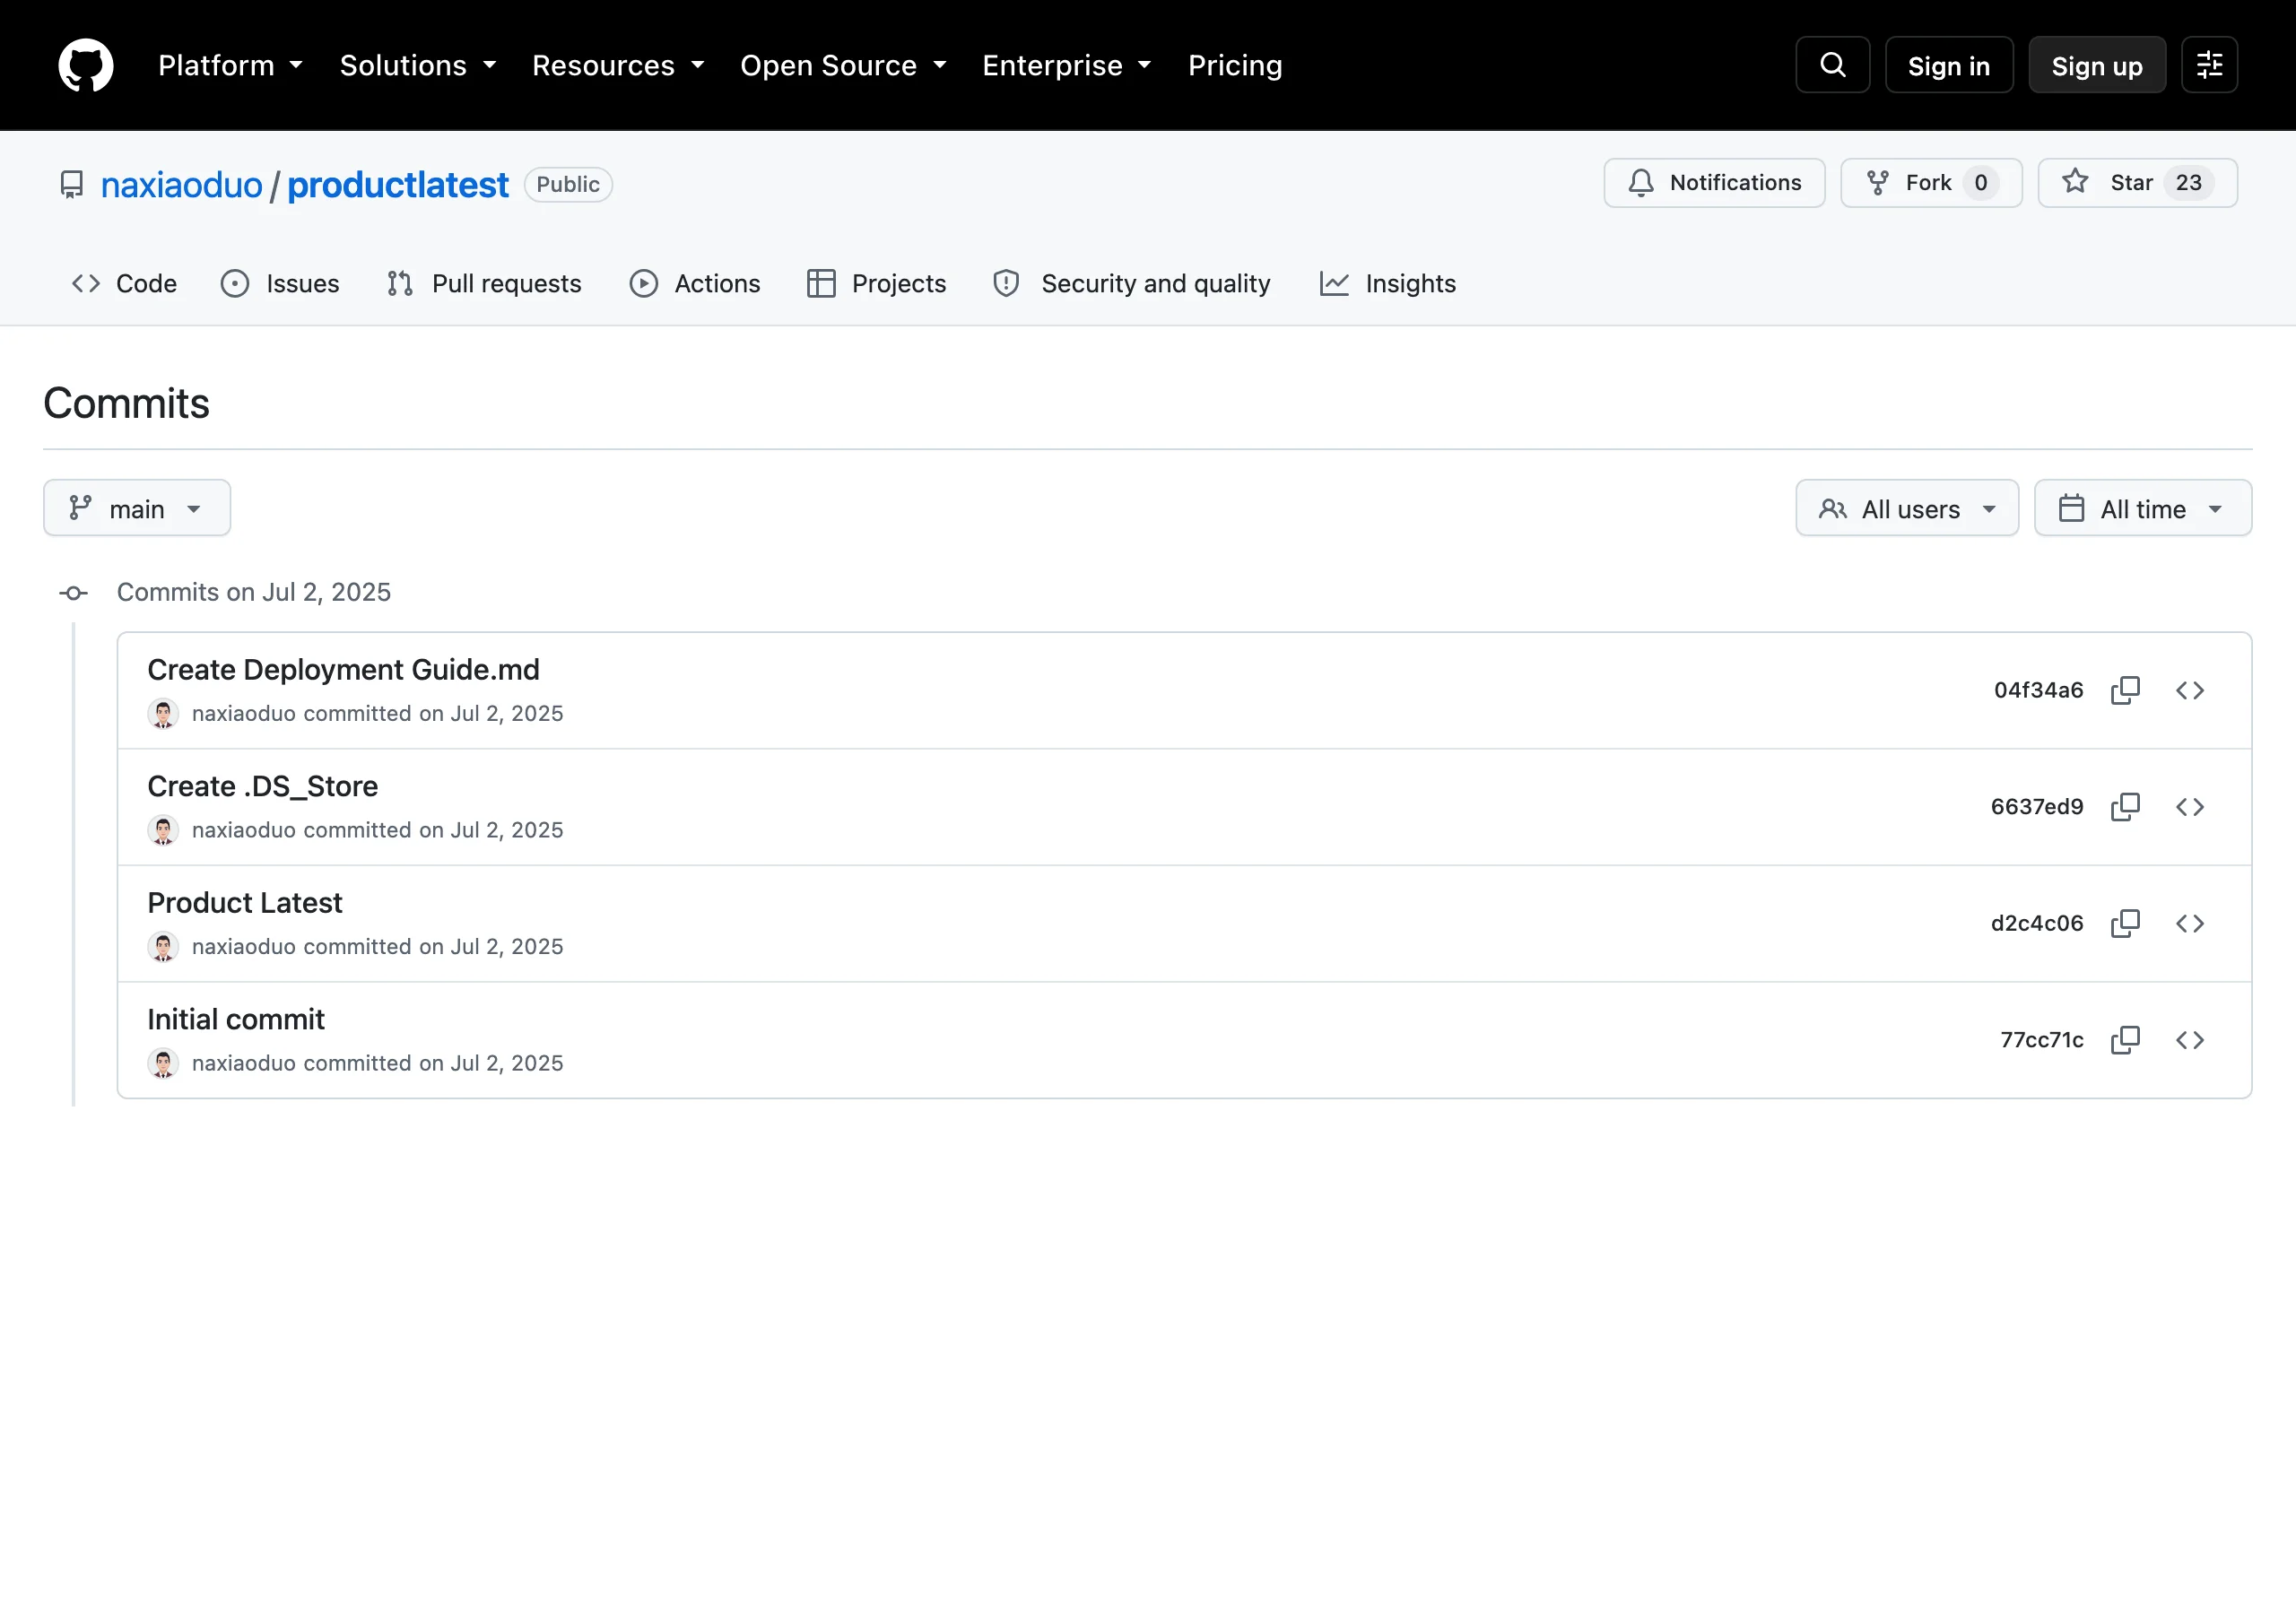
Task: Click Sign in
Action: (x=1949, y=65)
